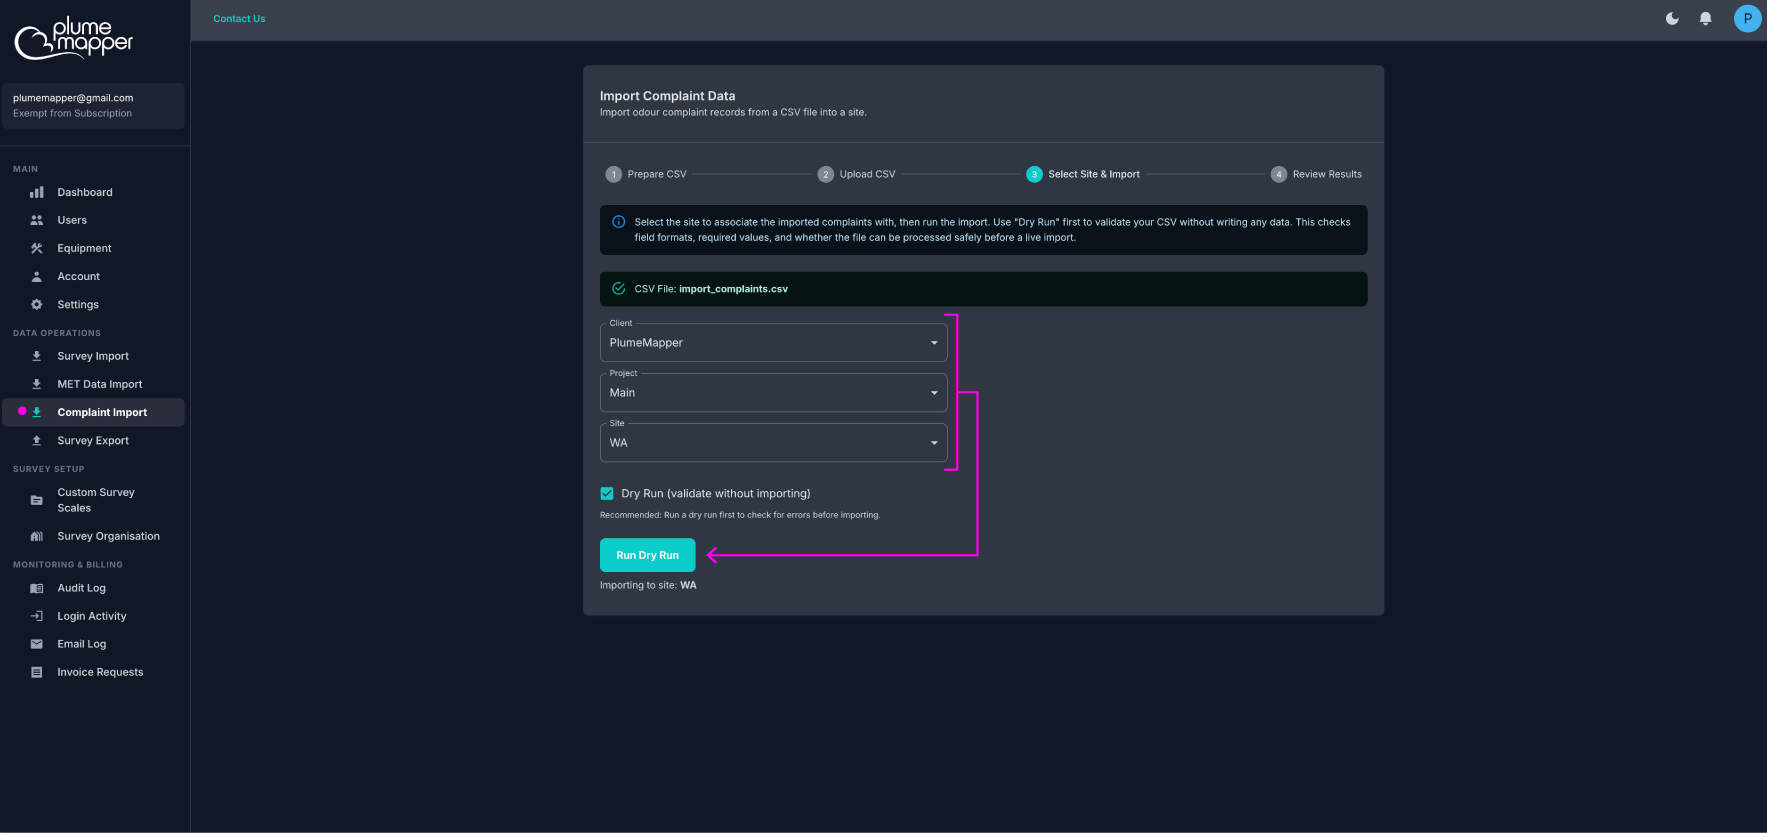Click the Invoice Requests list icon
1767x833 pixels.
tap(37, 672)
